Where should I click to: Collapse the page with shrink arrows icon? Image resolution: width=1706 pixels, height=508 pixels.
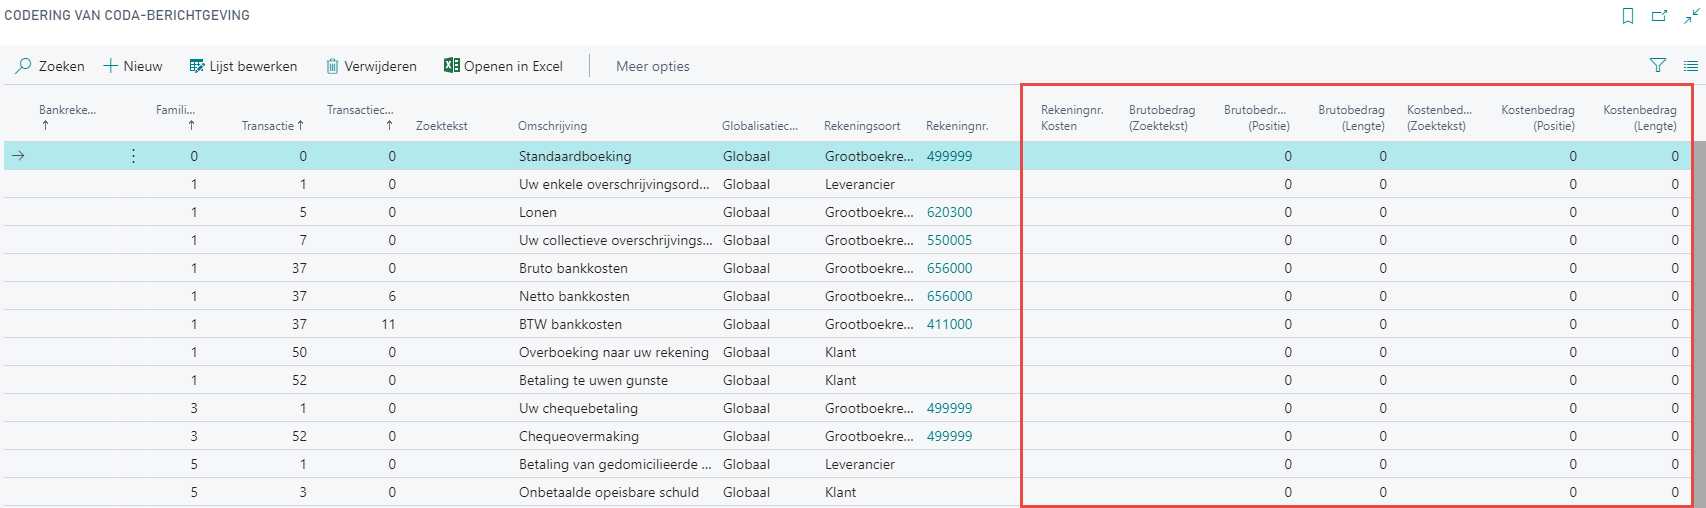click(1690, 16)
